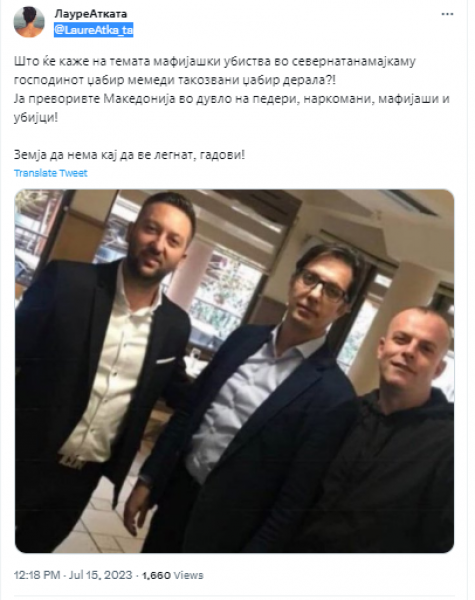Viewport: 475px width, 600px height.
Task: Click the Views label beside the count
Action: click(x=188, y=575)
